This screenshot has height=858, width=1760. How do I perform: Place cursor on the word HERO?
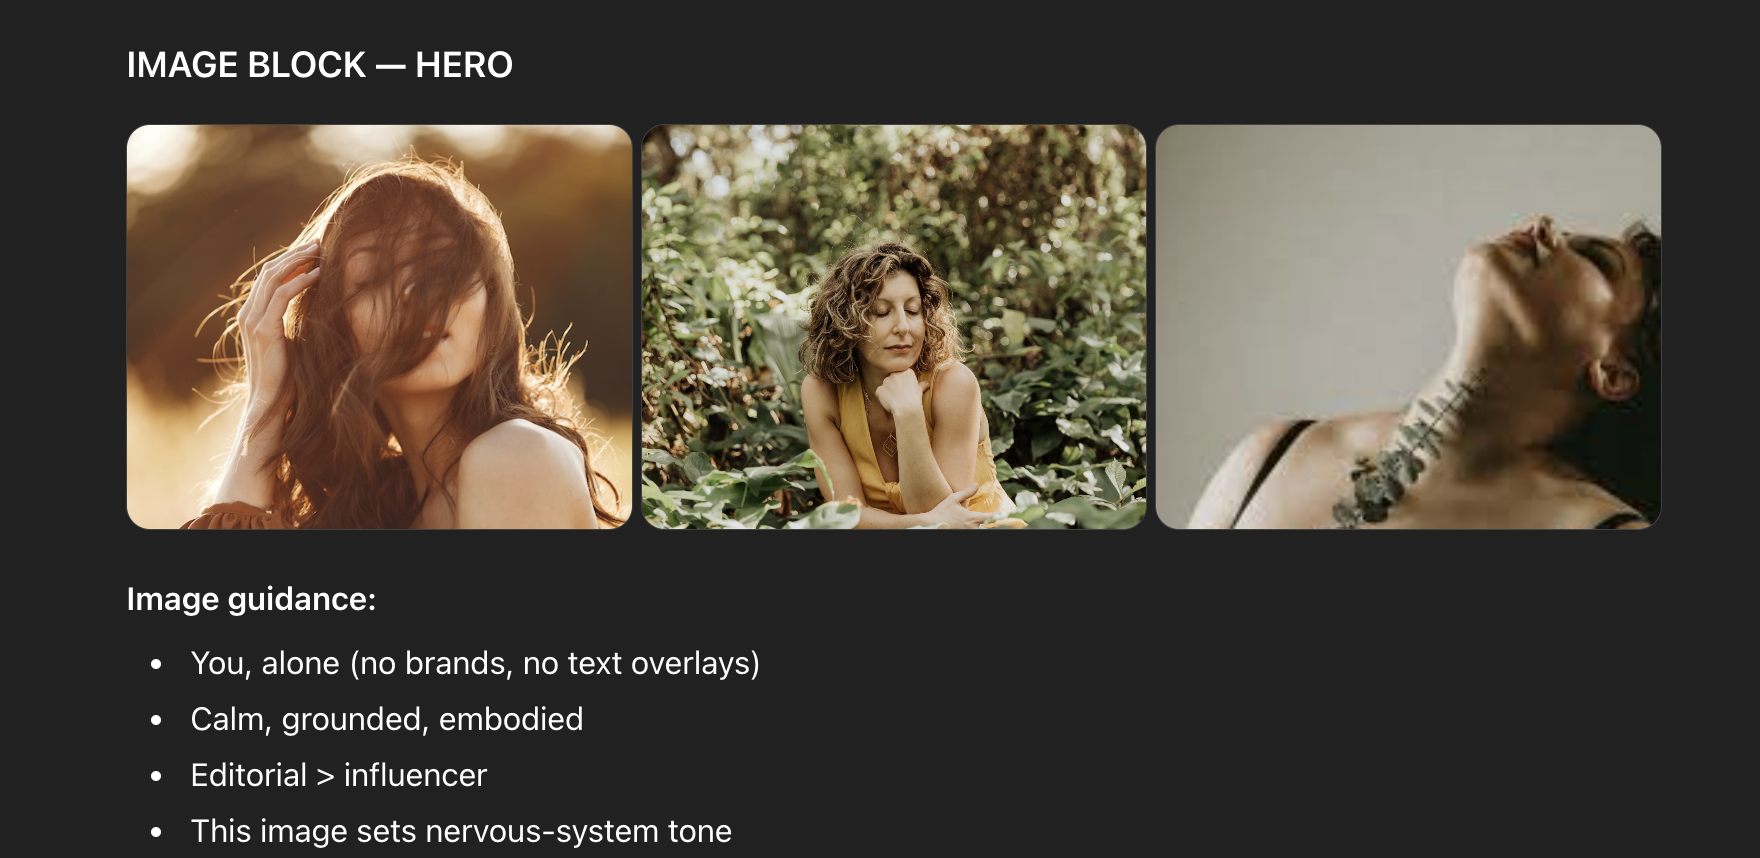click(464, 65)
